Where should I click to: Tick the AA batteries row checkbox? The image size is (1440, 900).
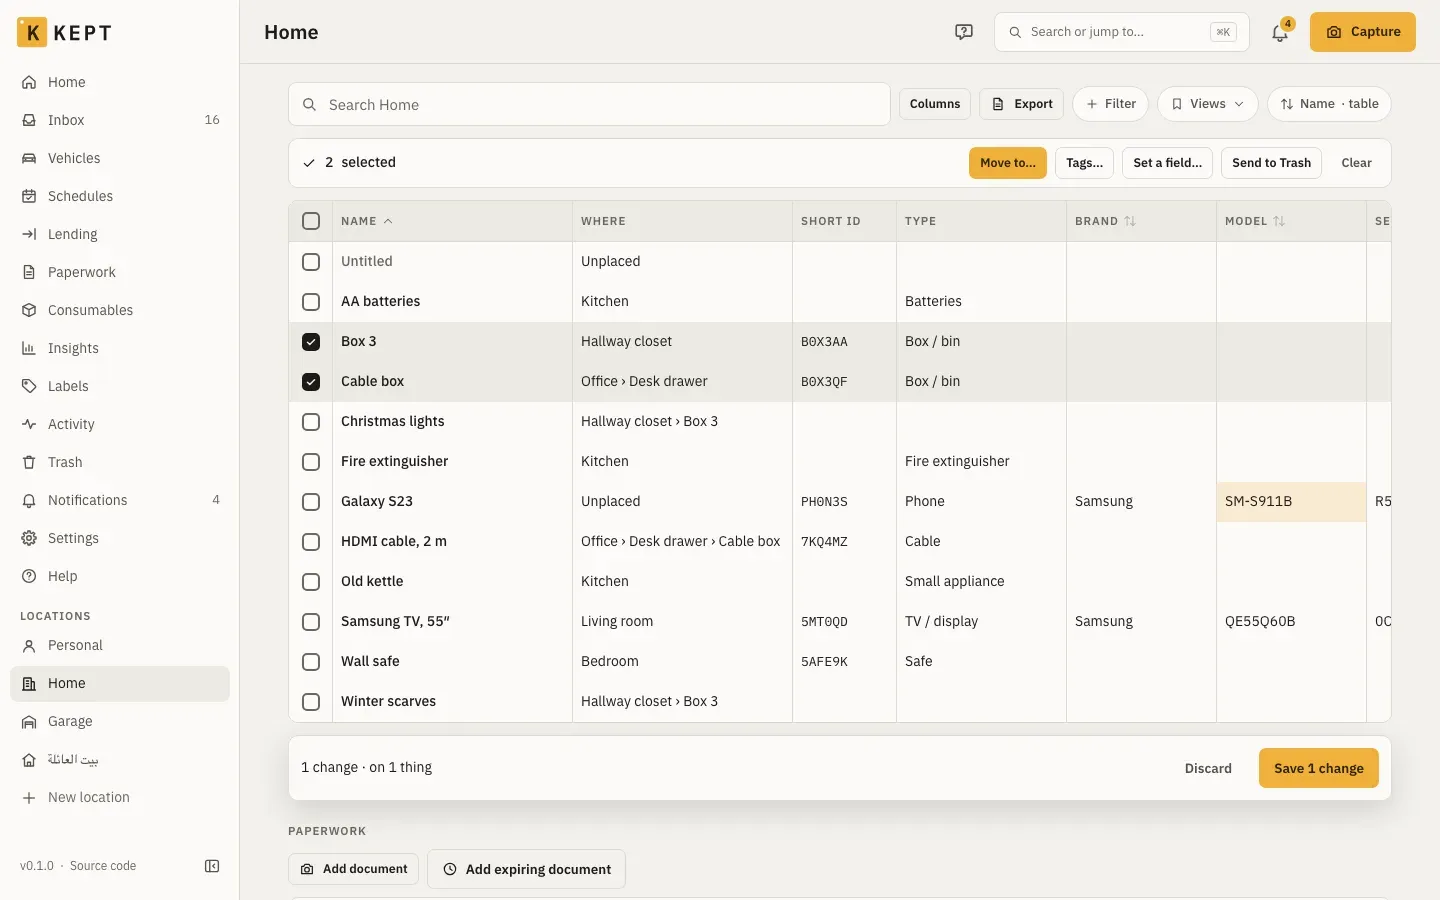311,302
